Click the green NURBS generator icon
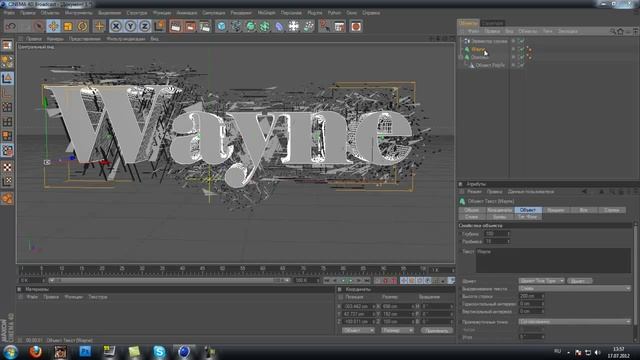 click(250, 26)
